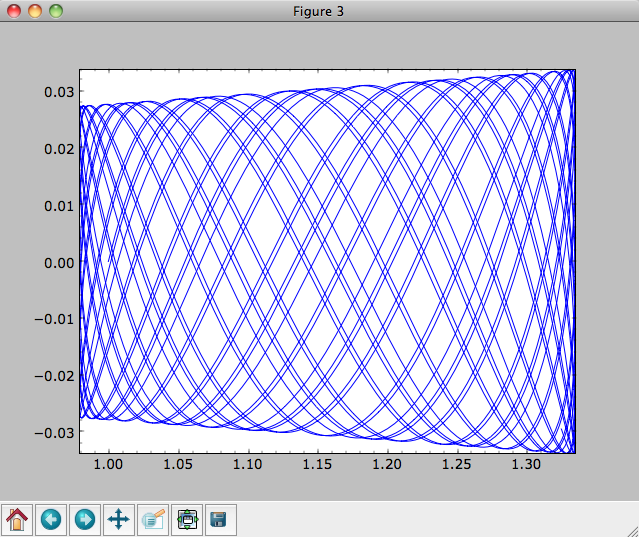The image size is (639, 537).
Task: Click the −0.01 y-axis label
Action: click(54, 319)
